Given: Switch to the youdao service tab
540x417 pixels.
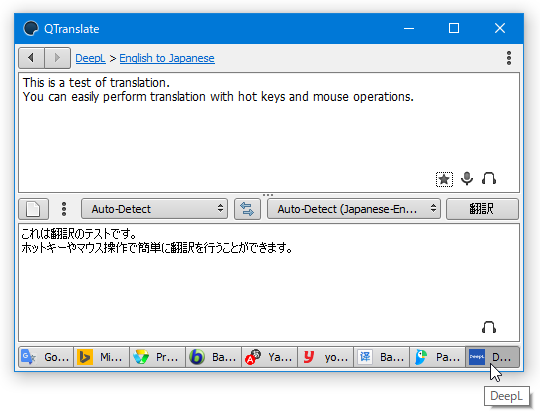Looking at the screenshot, I should pyautogui.click(x=326, y=357).
